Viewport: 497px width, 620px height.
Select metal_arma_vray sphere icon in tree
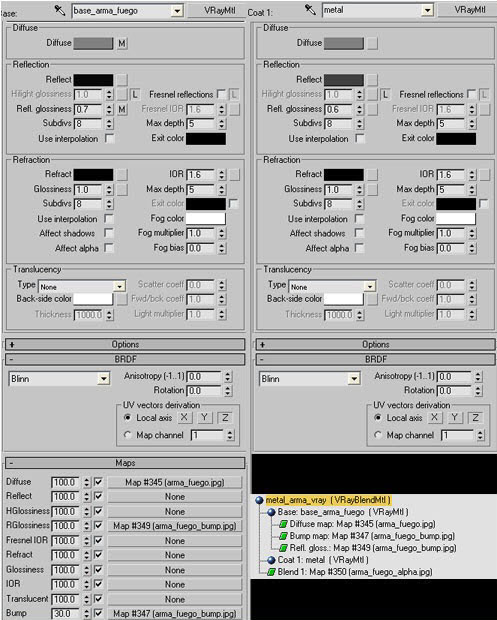(259, 501)
